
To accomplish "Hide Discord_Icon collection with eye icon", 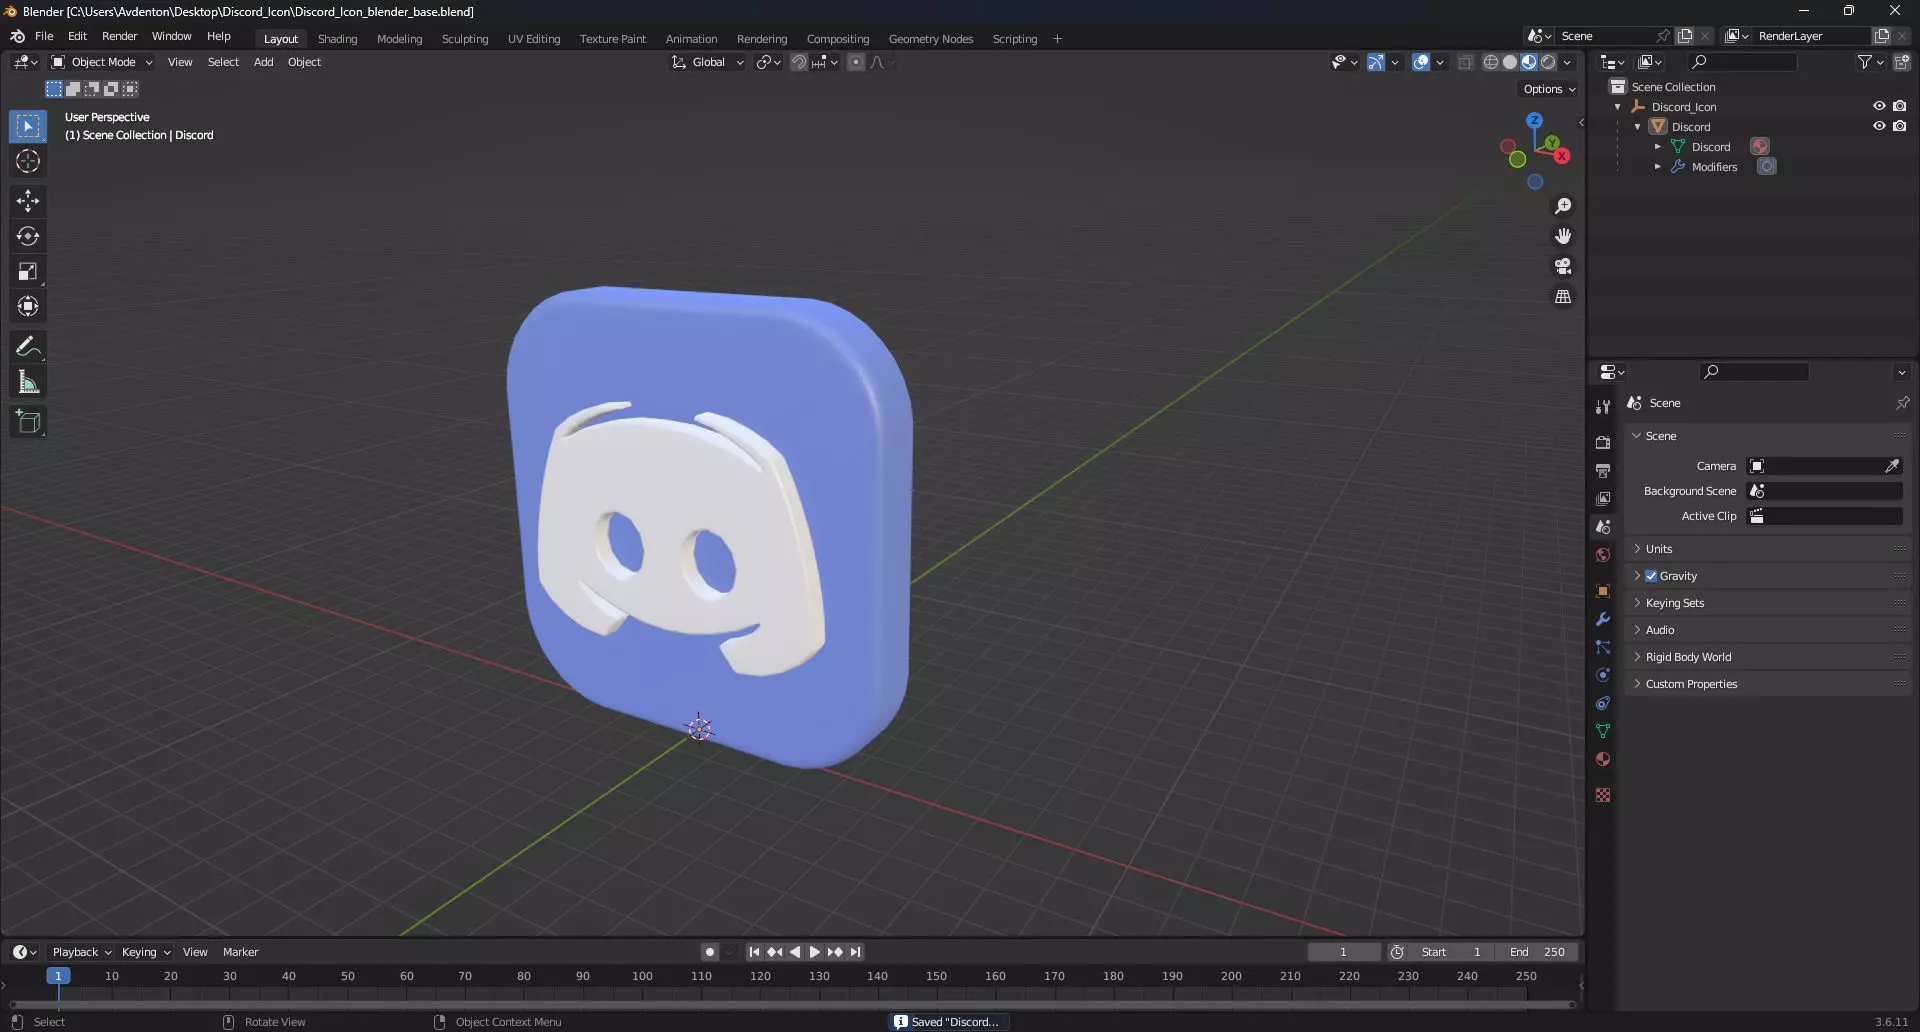I will pos(1879,106).
